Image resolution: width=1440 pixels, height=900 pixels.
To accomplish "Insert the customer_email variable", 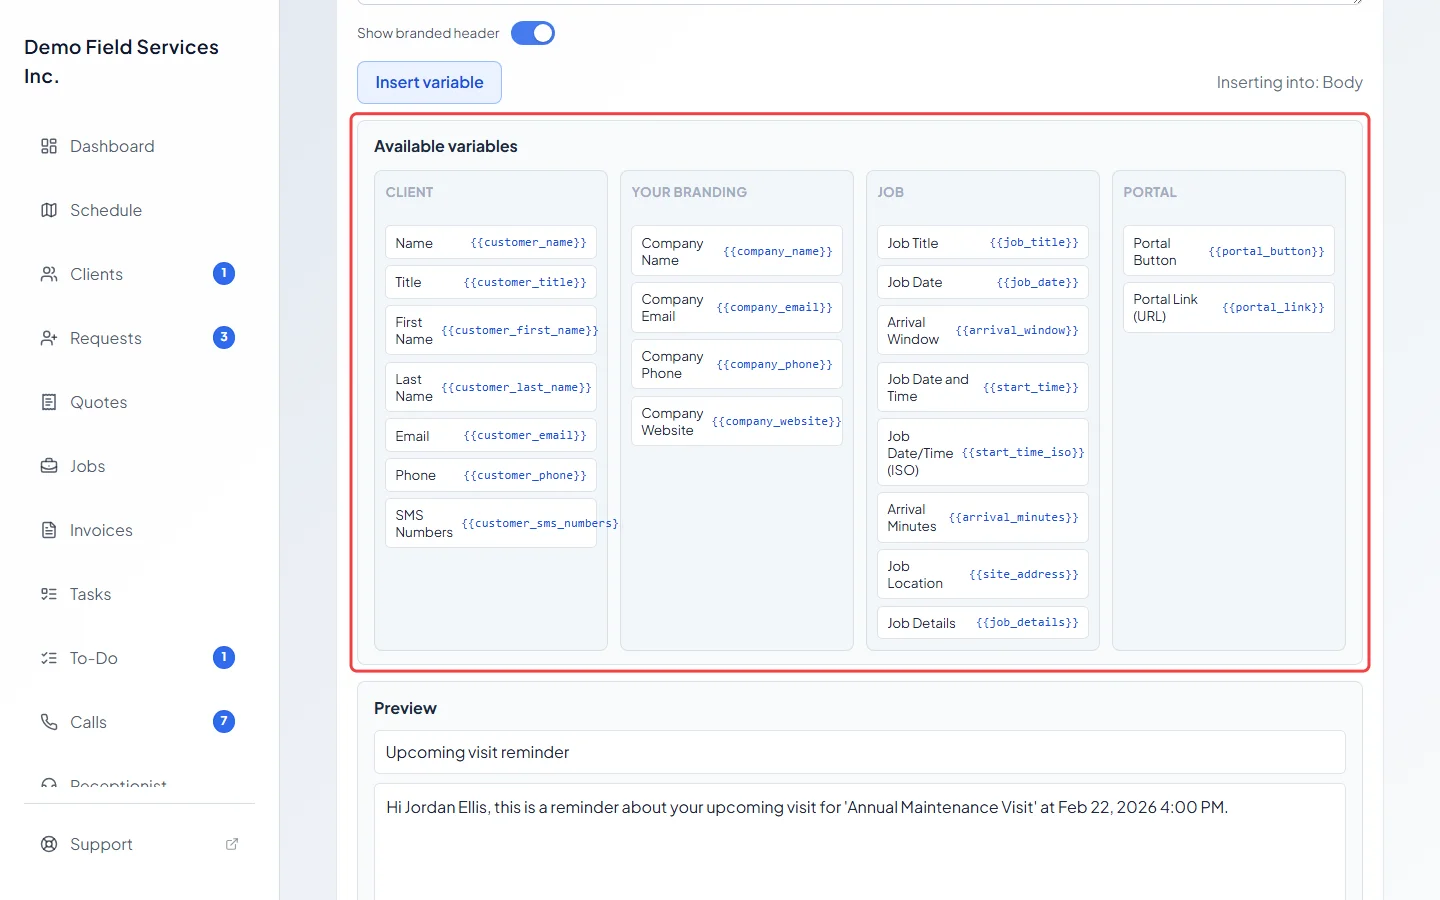I will pos(491,436).
